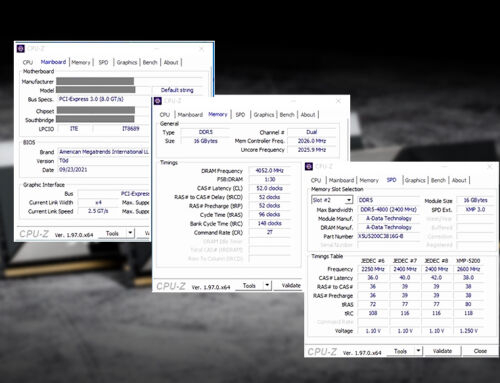Open Graphics tab in Mainboard window

point(127,62)
